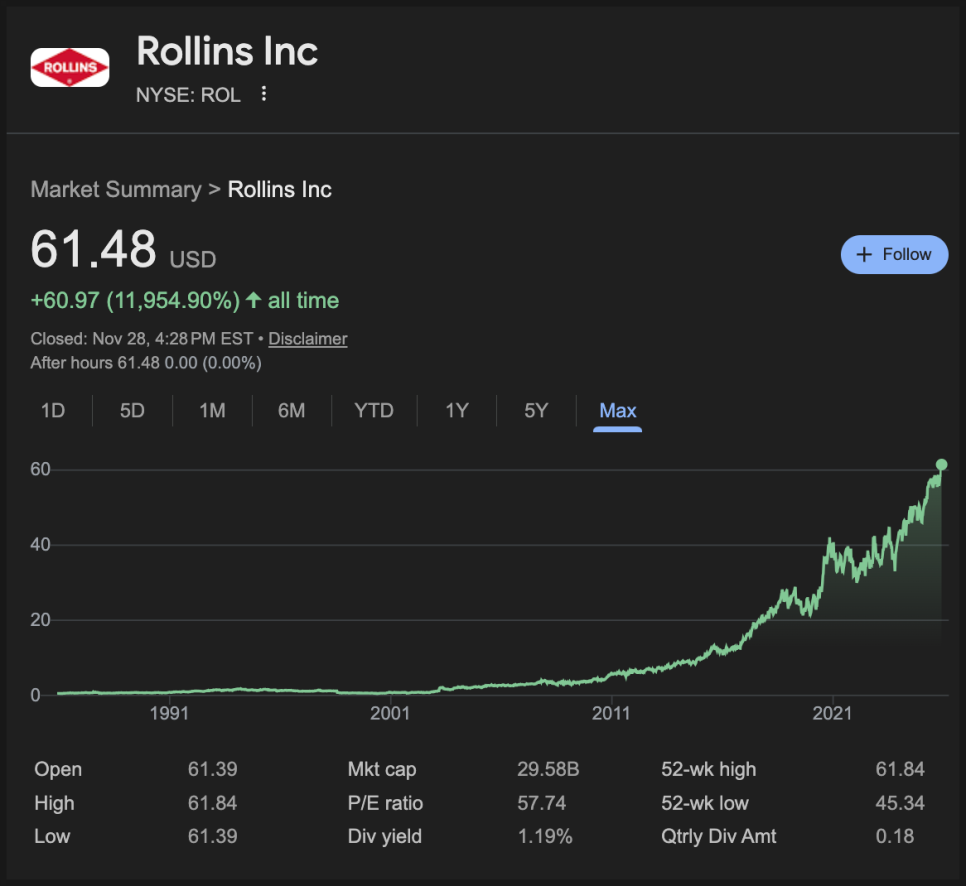
Task: Select the Max time range tab
Action: coord(618,411)
